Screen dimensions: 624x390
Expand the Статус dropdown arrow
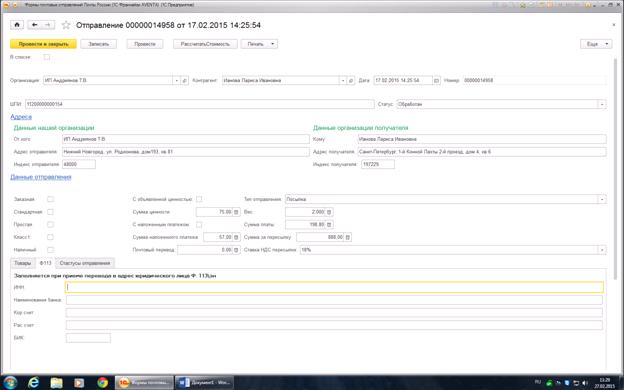[x=602, y=104]
